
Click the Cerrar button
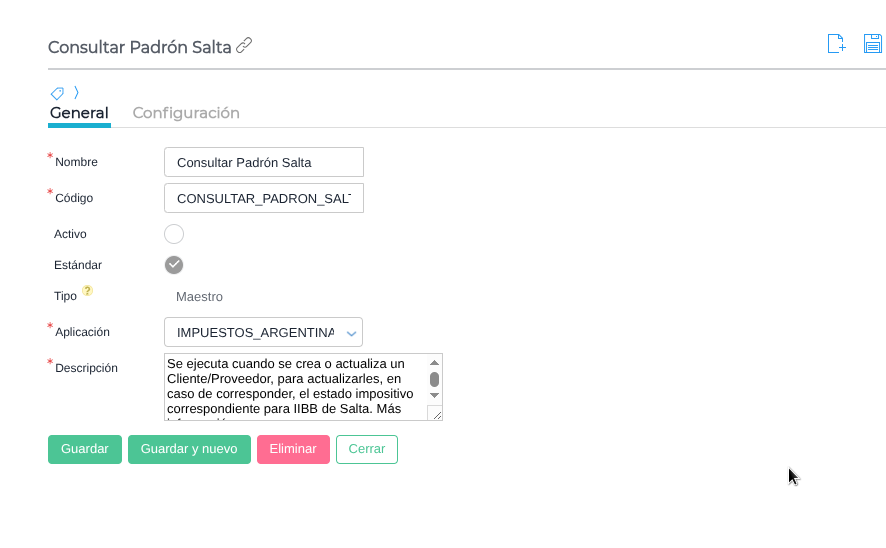pyautogui.click(x=366, y=449)
